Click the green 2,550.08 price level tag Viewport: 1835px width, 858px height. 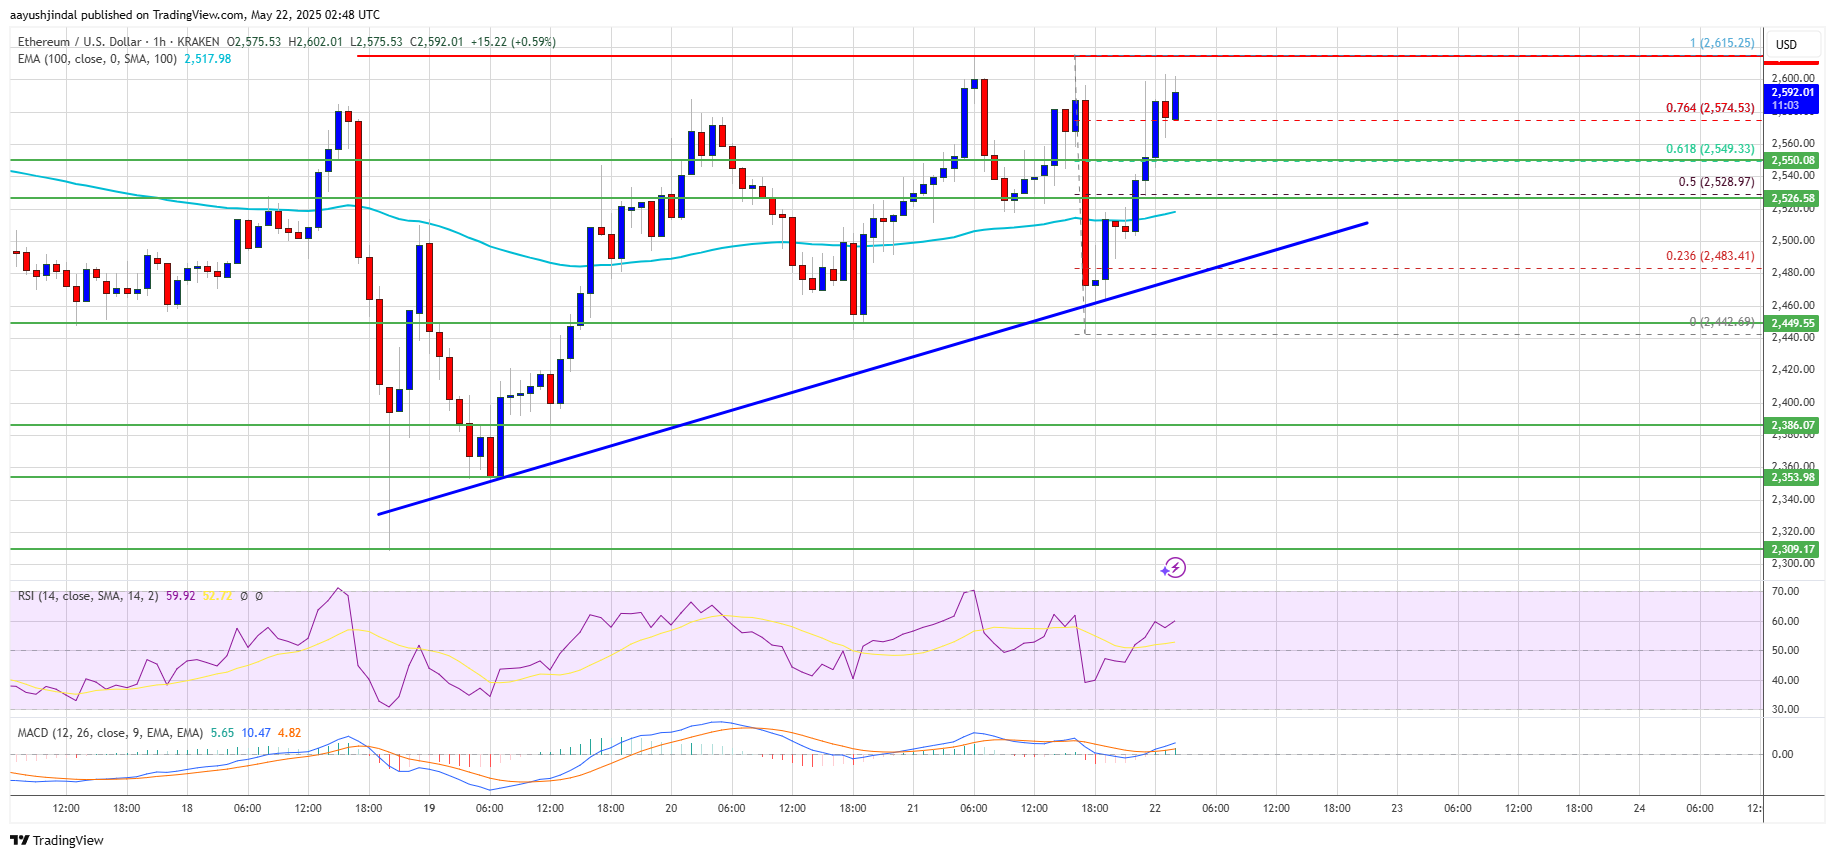[1792, 160]
